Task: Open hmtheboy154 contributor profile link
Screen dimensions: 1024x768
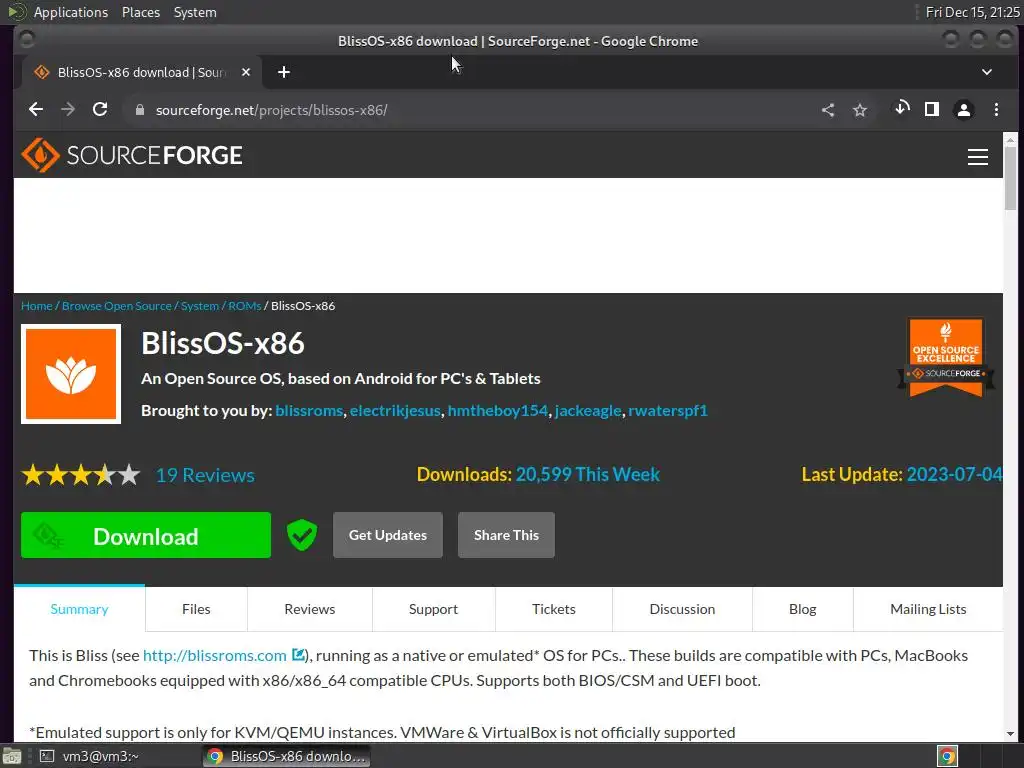Action: (x=498, y=410)
